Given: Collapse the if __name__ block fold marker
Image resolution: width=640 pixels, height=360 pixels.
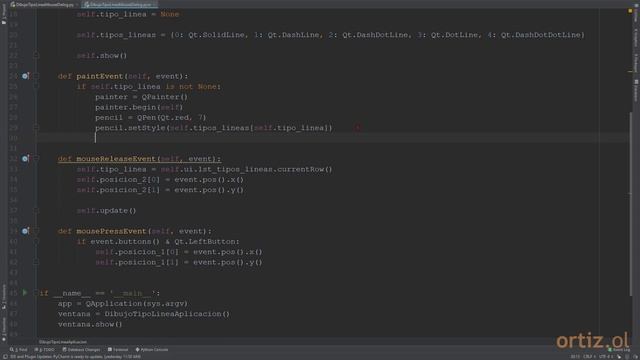Looking at the screenshot, I should click(x=36, y=293).
